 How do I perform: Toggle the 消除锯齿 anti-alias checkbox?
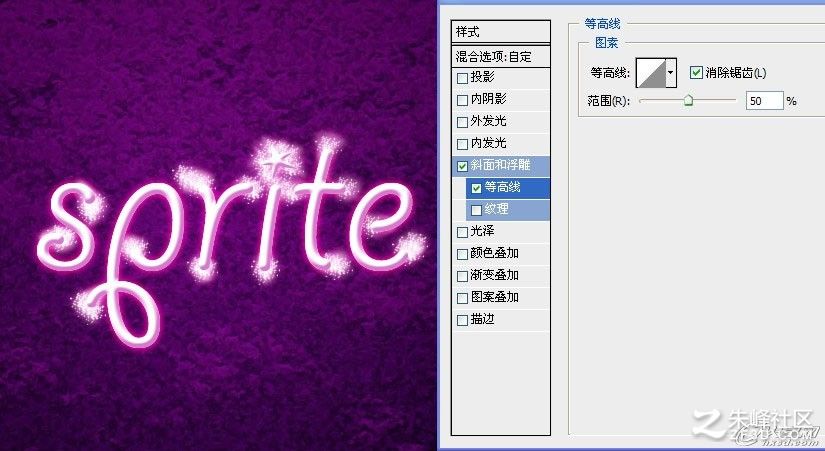pos(696,73)
